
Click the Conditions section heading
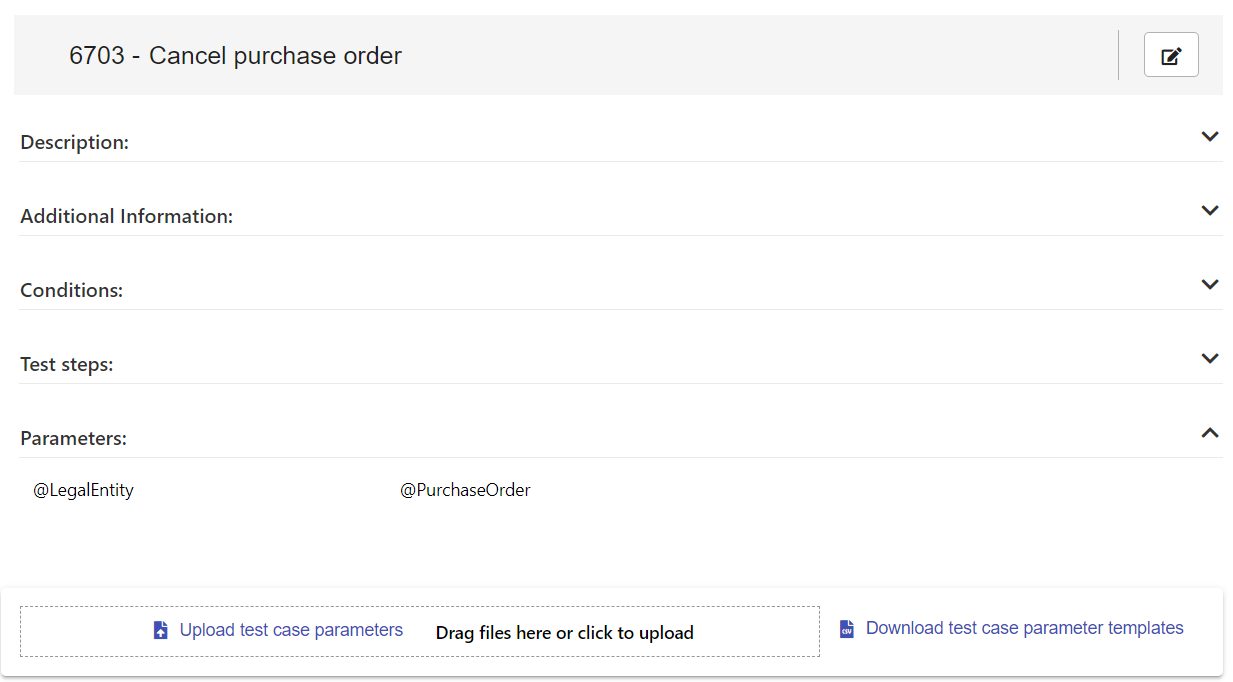(72, 291)
